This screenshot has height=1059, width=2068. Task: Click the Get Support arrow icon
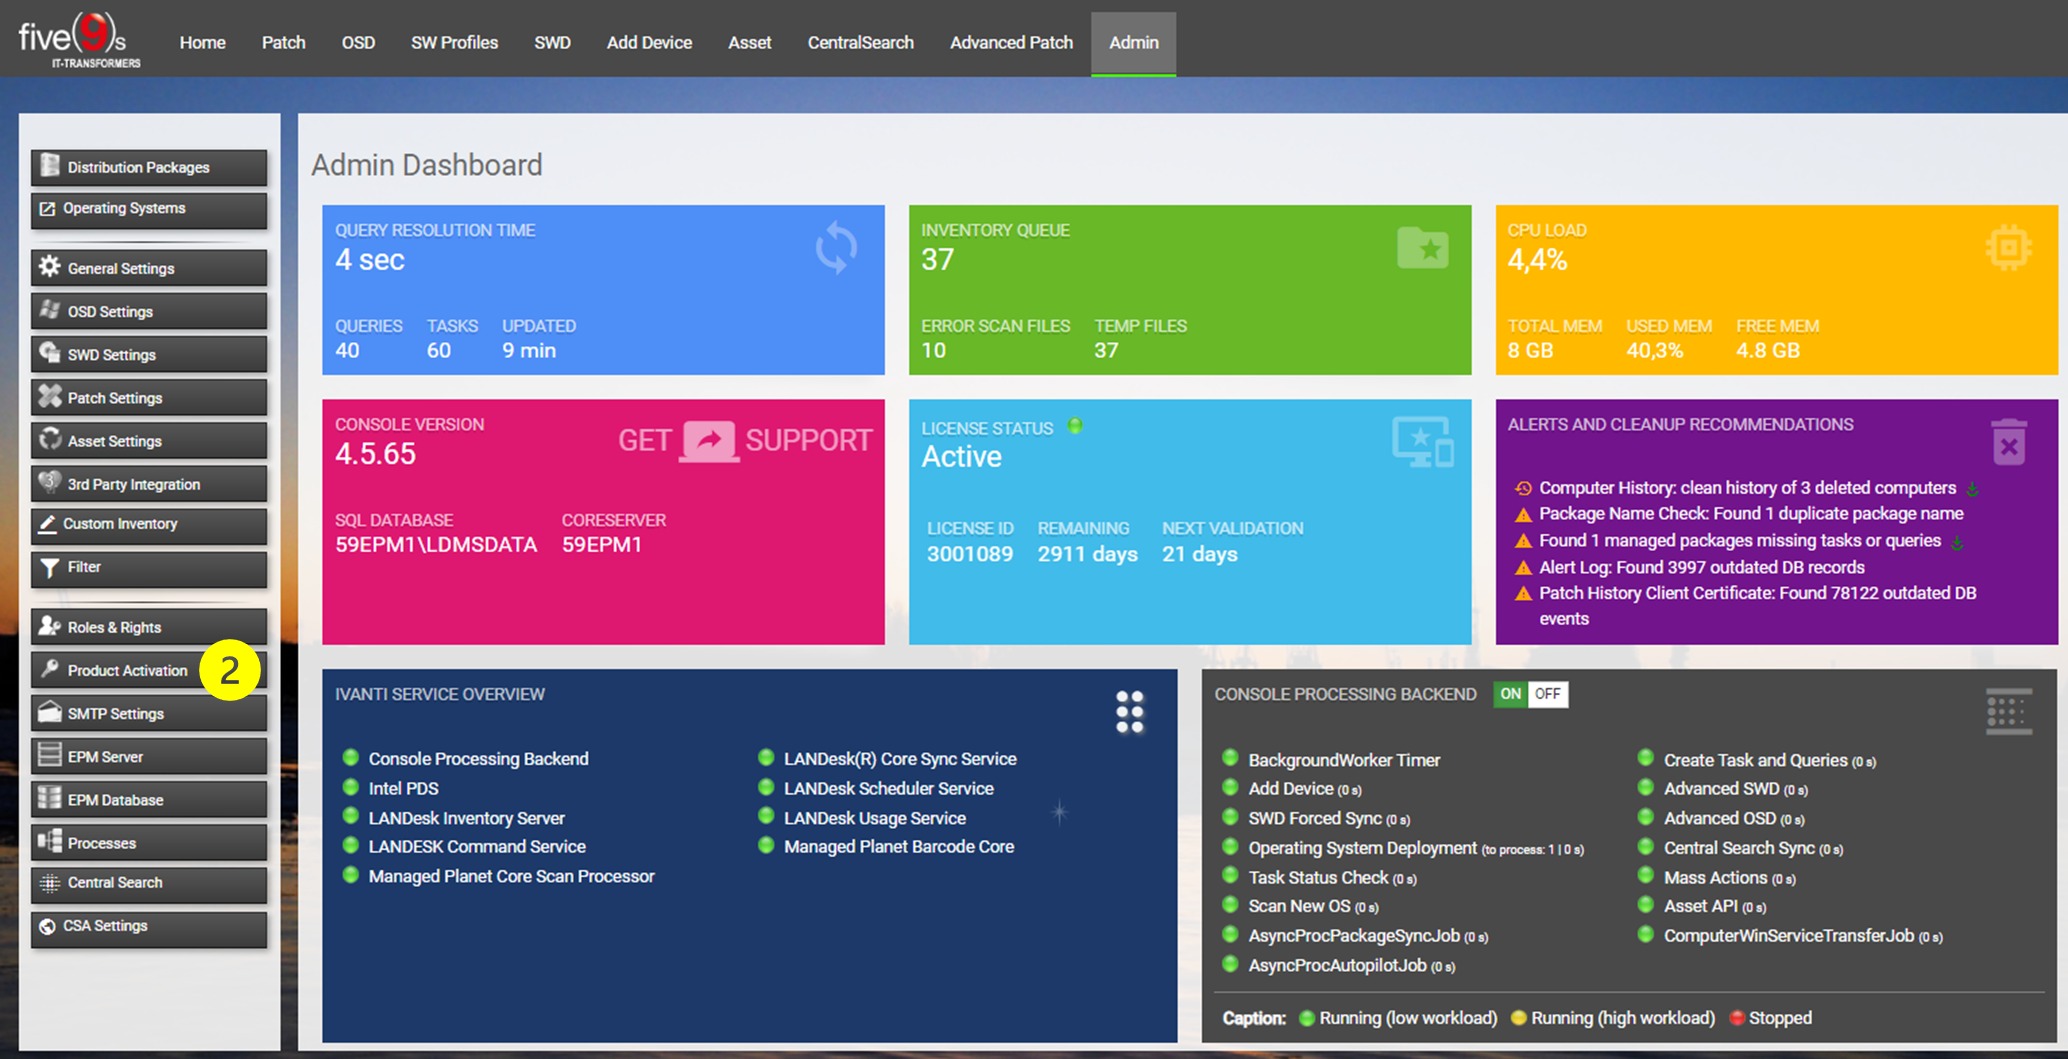[709, 440]
